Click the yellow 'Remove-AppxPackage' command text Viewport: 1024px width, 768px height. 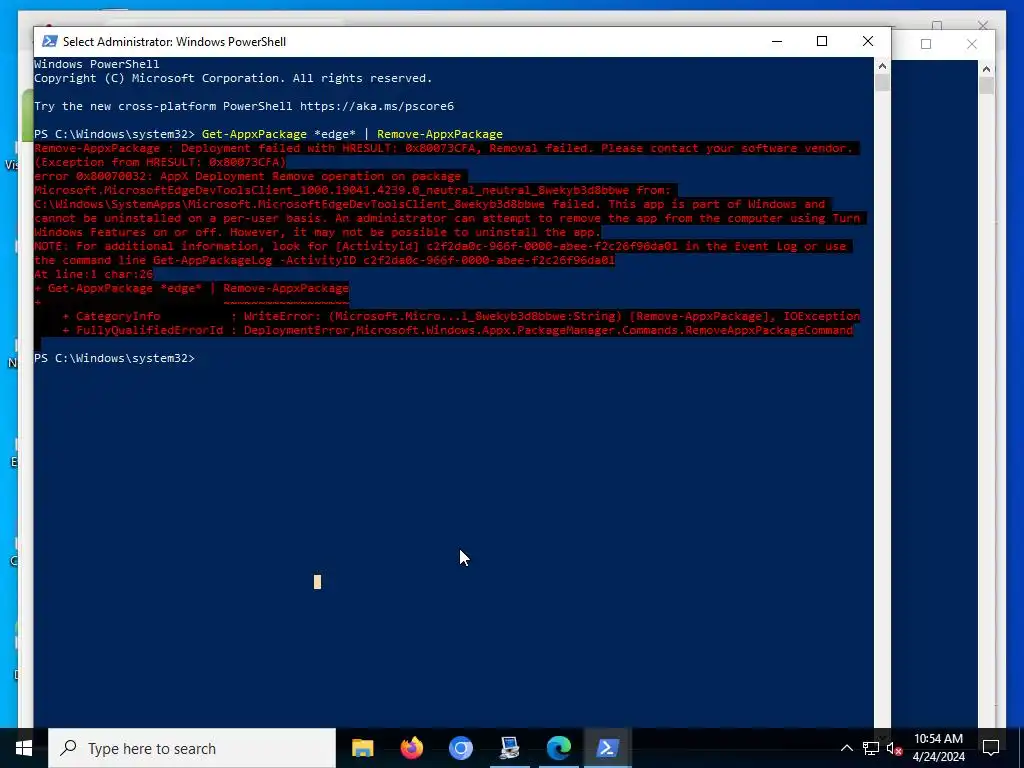pyautogui.click(x=440, y=134)
